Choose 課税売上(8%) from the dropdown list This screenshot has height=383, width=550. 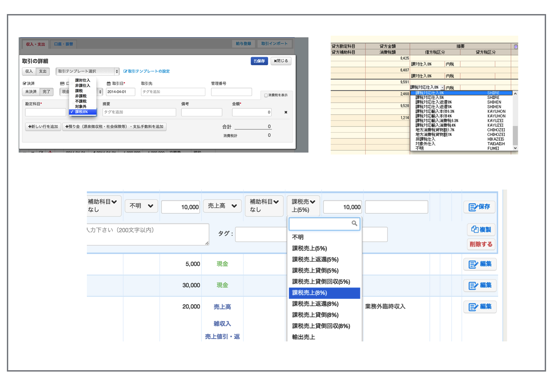pyautogui.click(x=324, y=293)
